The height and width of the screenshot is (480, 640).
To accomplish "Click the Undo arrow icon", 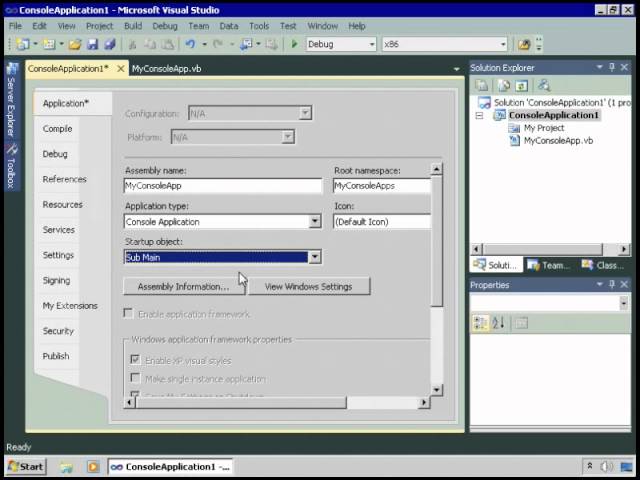I will pyautogui.click(x=190, y=44).
